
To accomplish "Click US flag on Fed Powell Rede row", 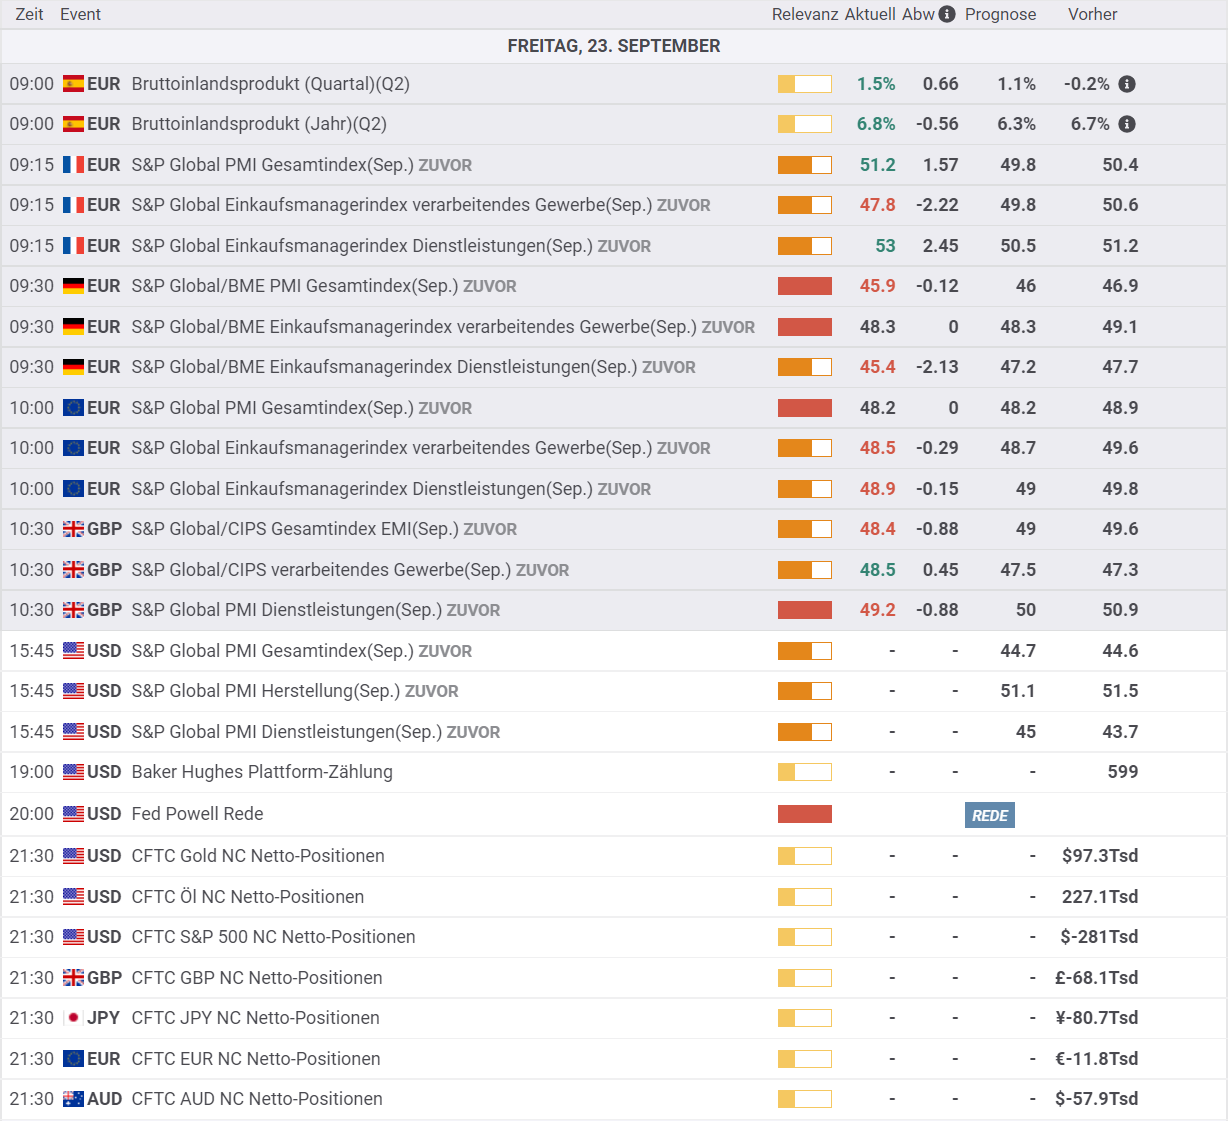I will click(x=73, y=814).
